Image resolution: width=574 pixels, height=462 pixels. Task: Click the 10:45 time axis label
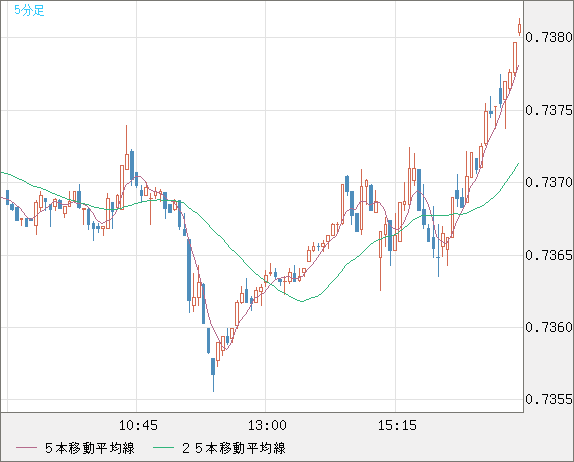(138, 425)
